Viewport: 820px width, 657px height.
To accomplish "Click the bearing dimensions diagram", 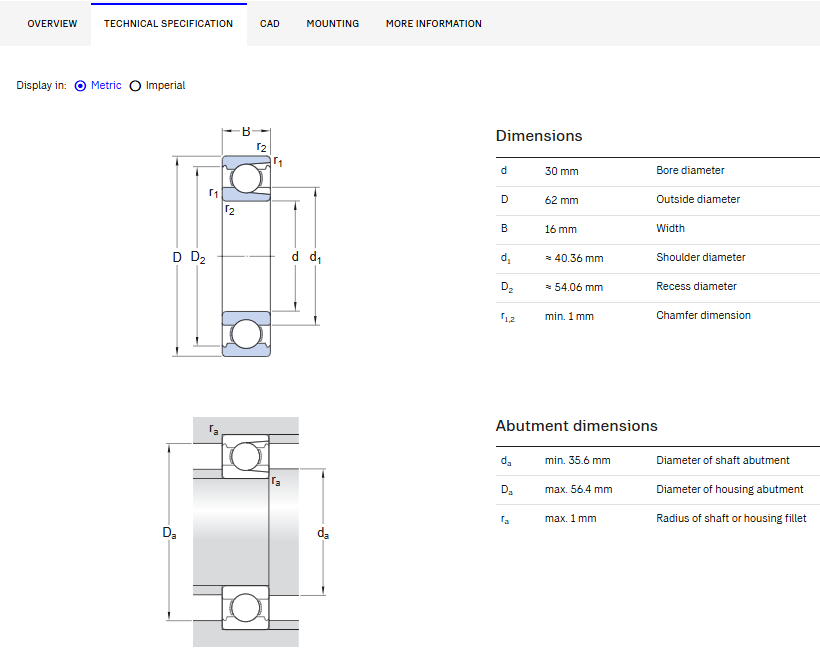I will pos(247,242).
